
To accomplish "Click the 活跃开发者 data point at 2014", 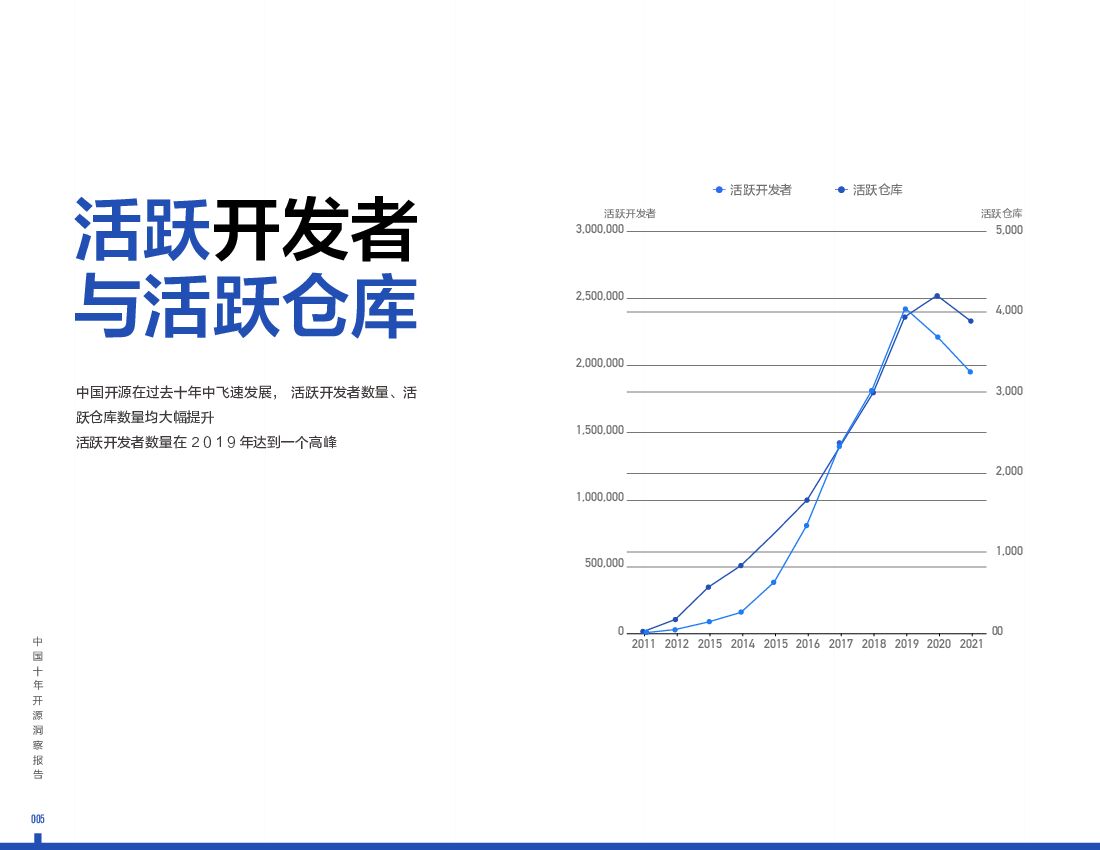I will tap(741, 612).
